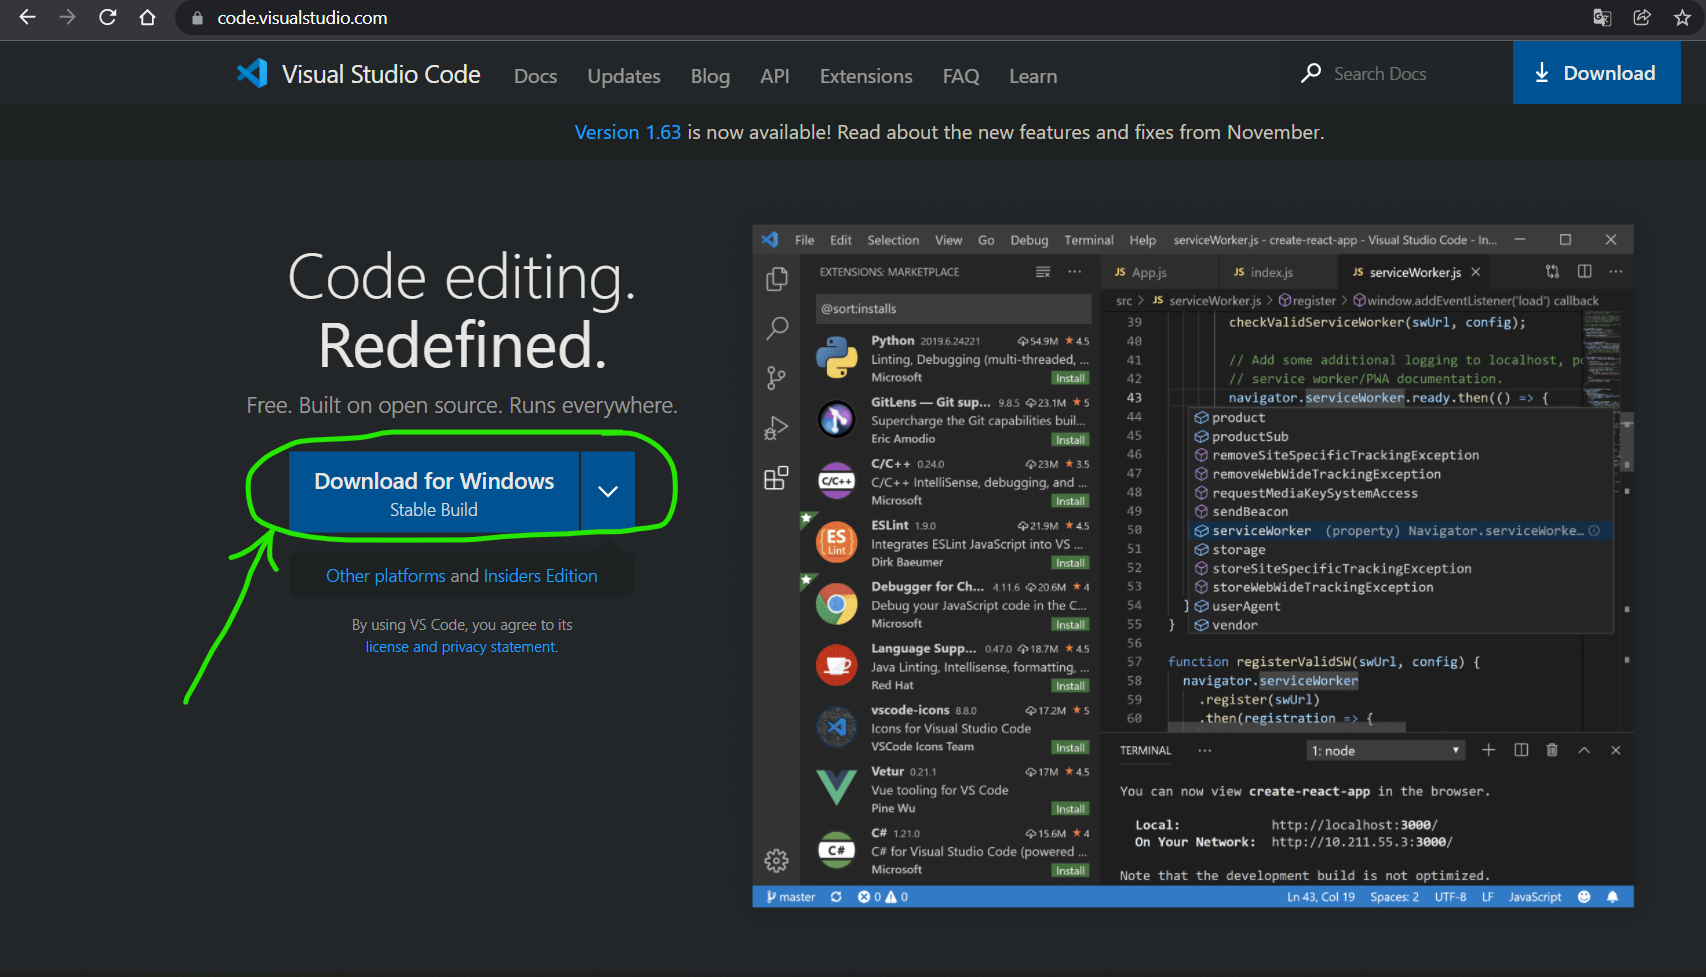Click the extensions filter lines icon
Viewport: 1706px width, 977px height.
1043,272
